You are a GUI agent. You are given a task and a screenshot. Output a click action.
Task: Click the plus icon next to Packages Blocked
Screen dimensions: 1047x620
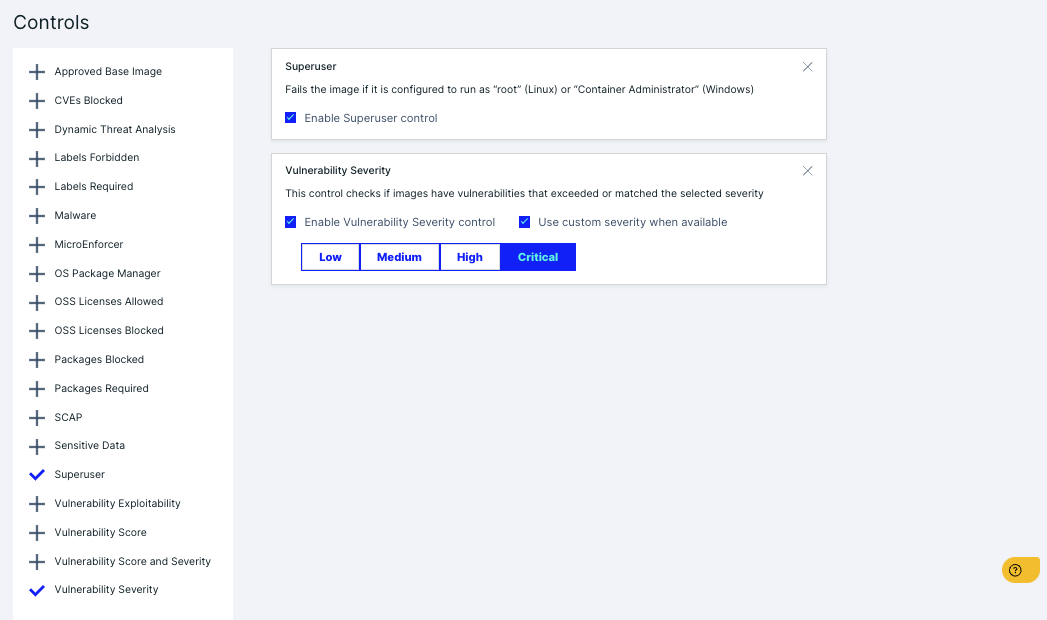pyautogui.click(x=37, y=359)
